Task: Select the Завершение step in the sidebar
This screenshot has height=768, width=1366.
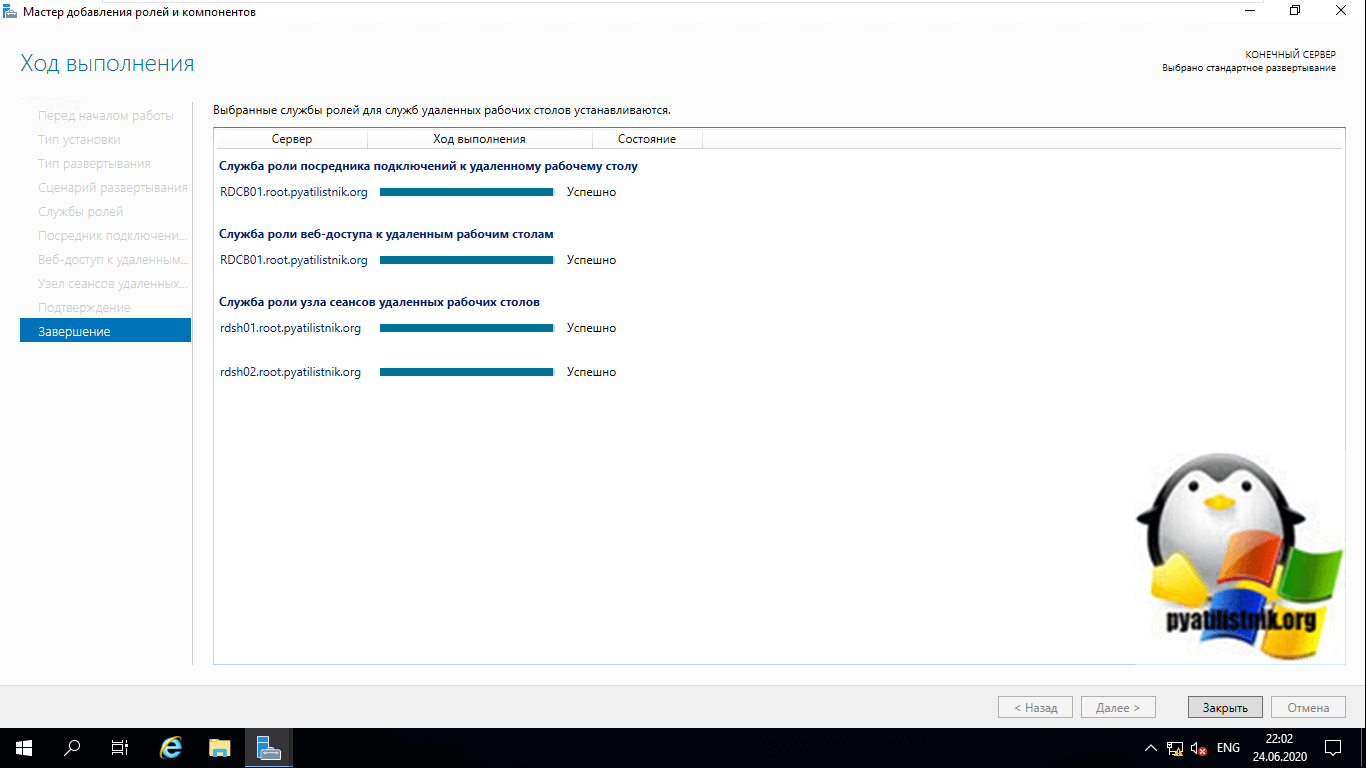Action: tap(105, 331)
